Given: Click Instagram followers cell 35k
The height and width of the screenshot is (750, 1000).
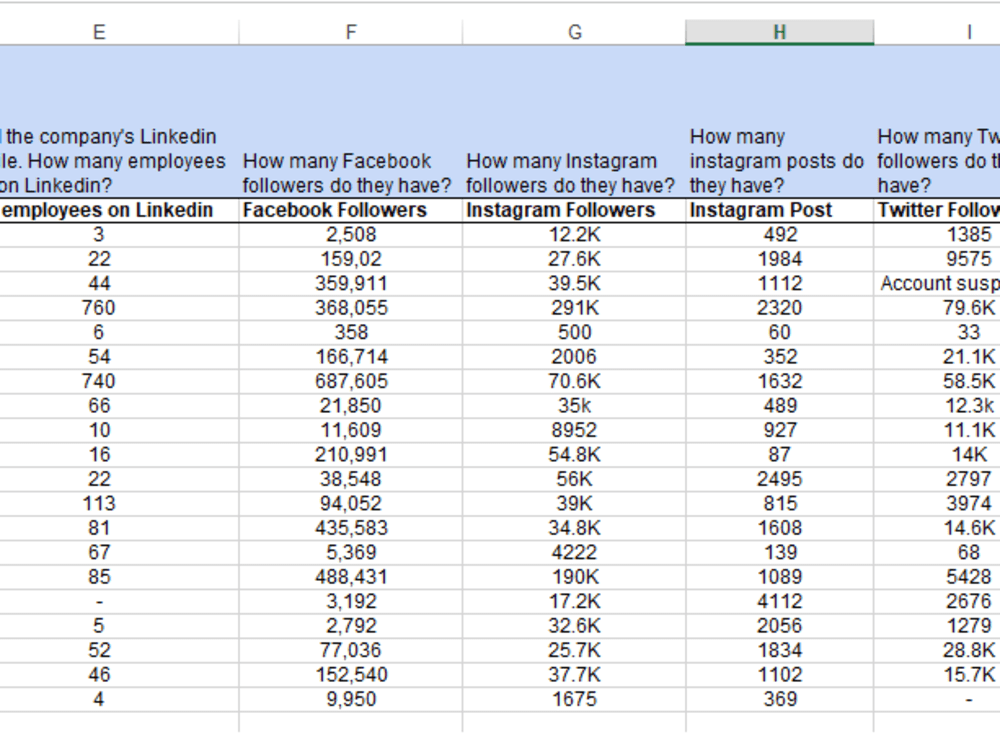Looking at the screenshot, I should point(574,406).
